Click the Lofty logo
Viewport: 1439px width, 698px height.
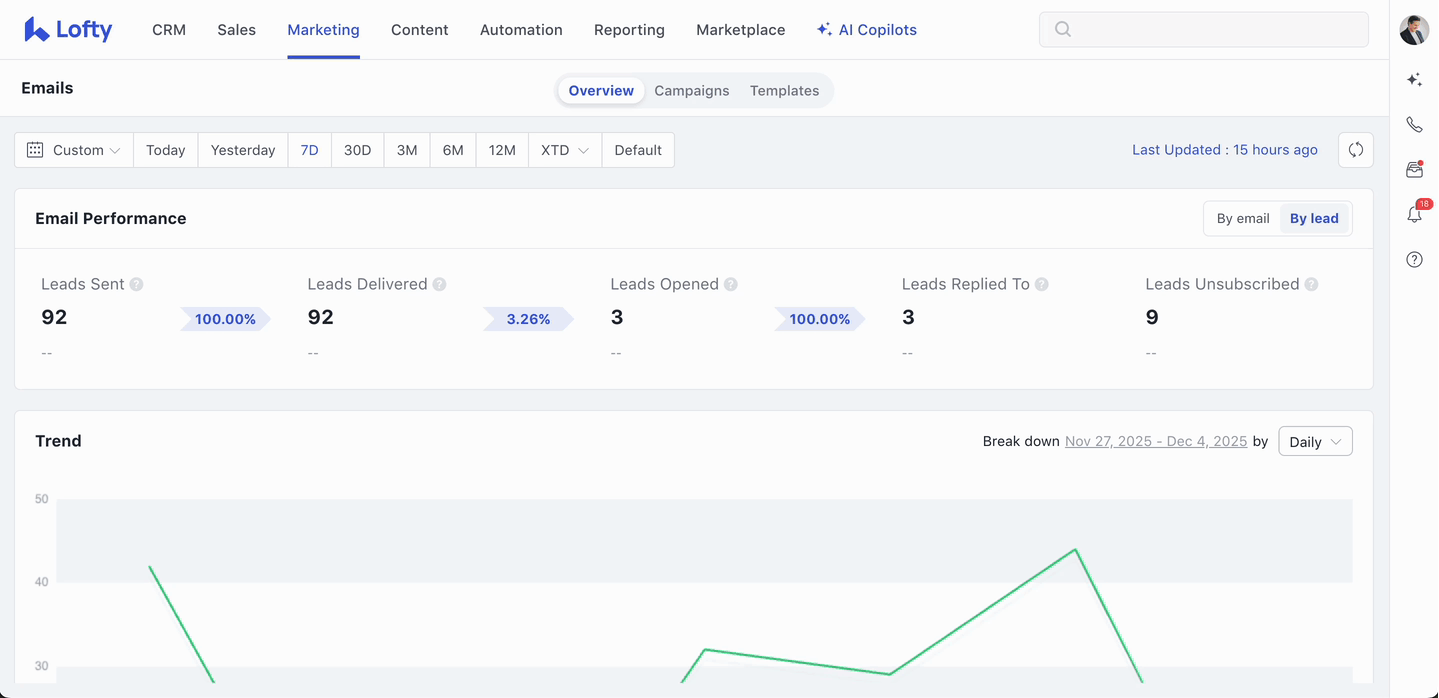[68, 30]
